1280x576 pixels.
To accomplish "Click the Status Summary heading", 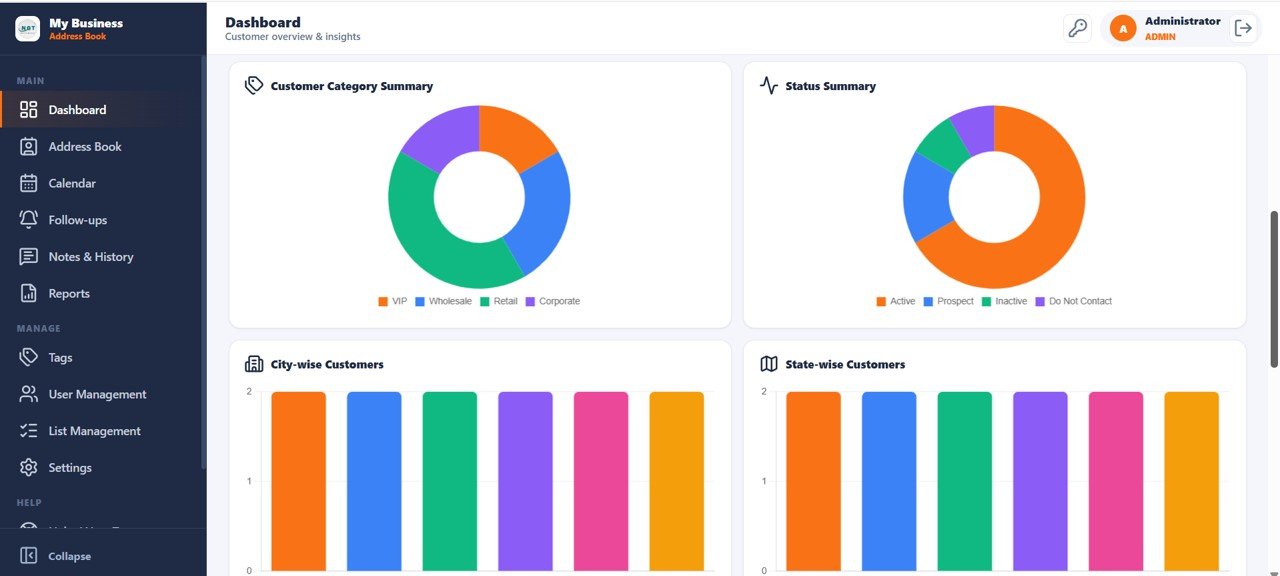I will 831,86.
